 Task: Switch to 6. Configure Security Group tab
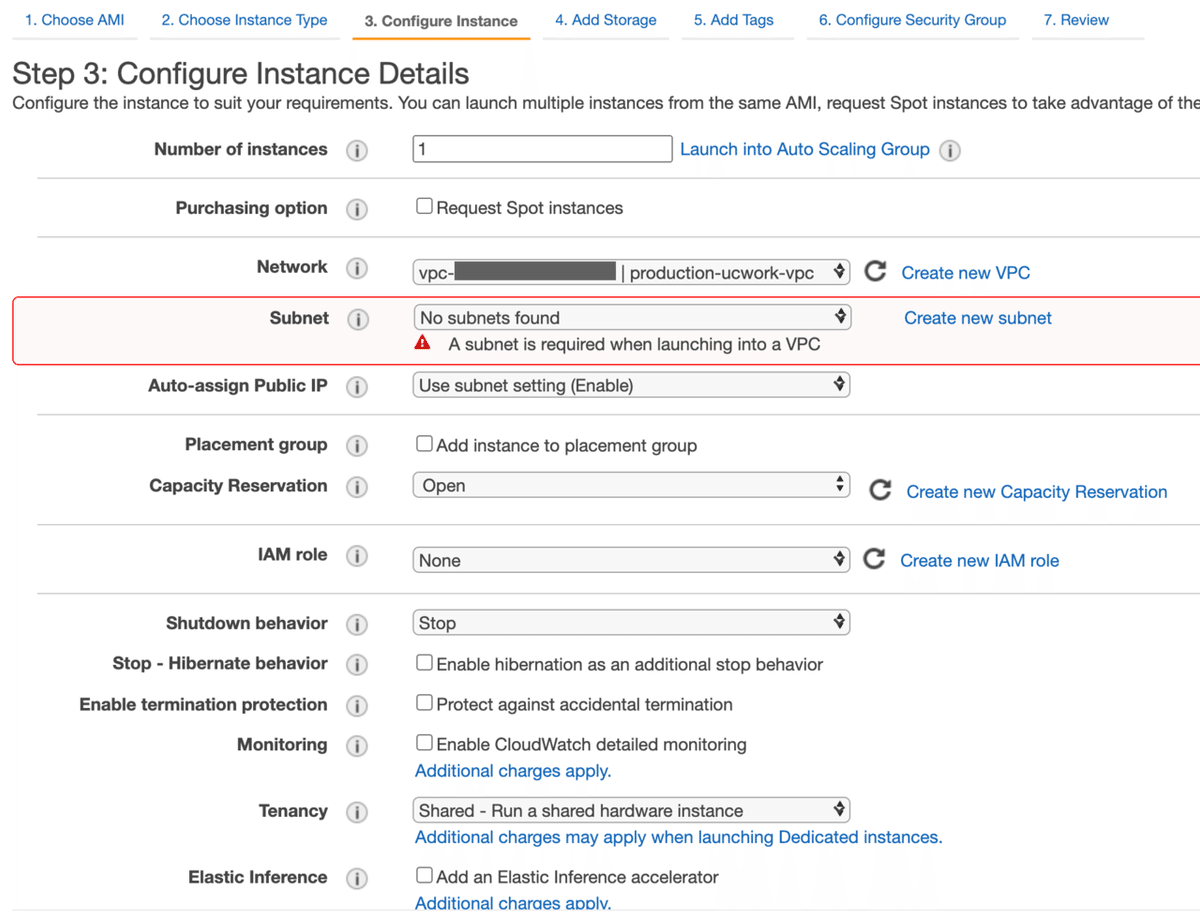point(912,20)
